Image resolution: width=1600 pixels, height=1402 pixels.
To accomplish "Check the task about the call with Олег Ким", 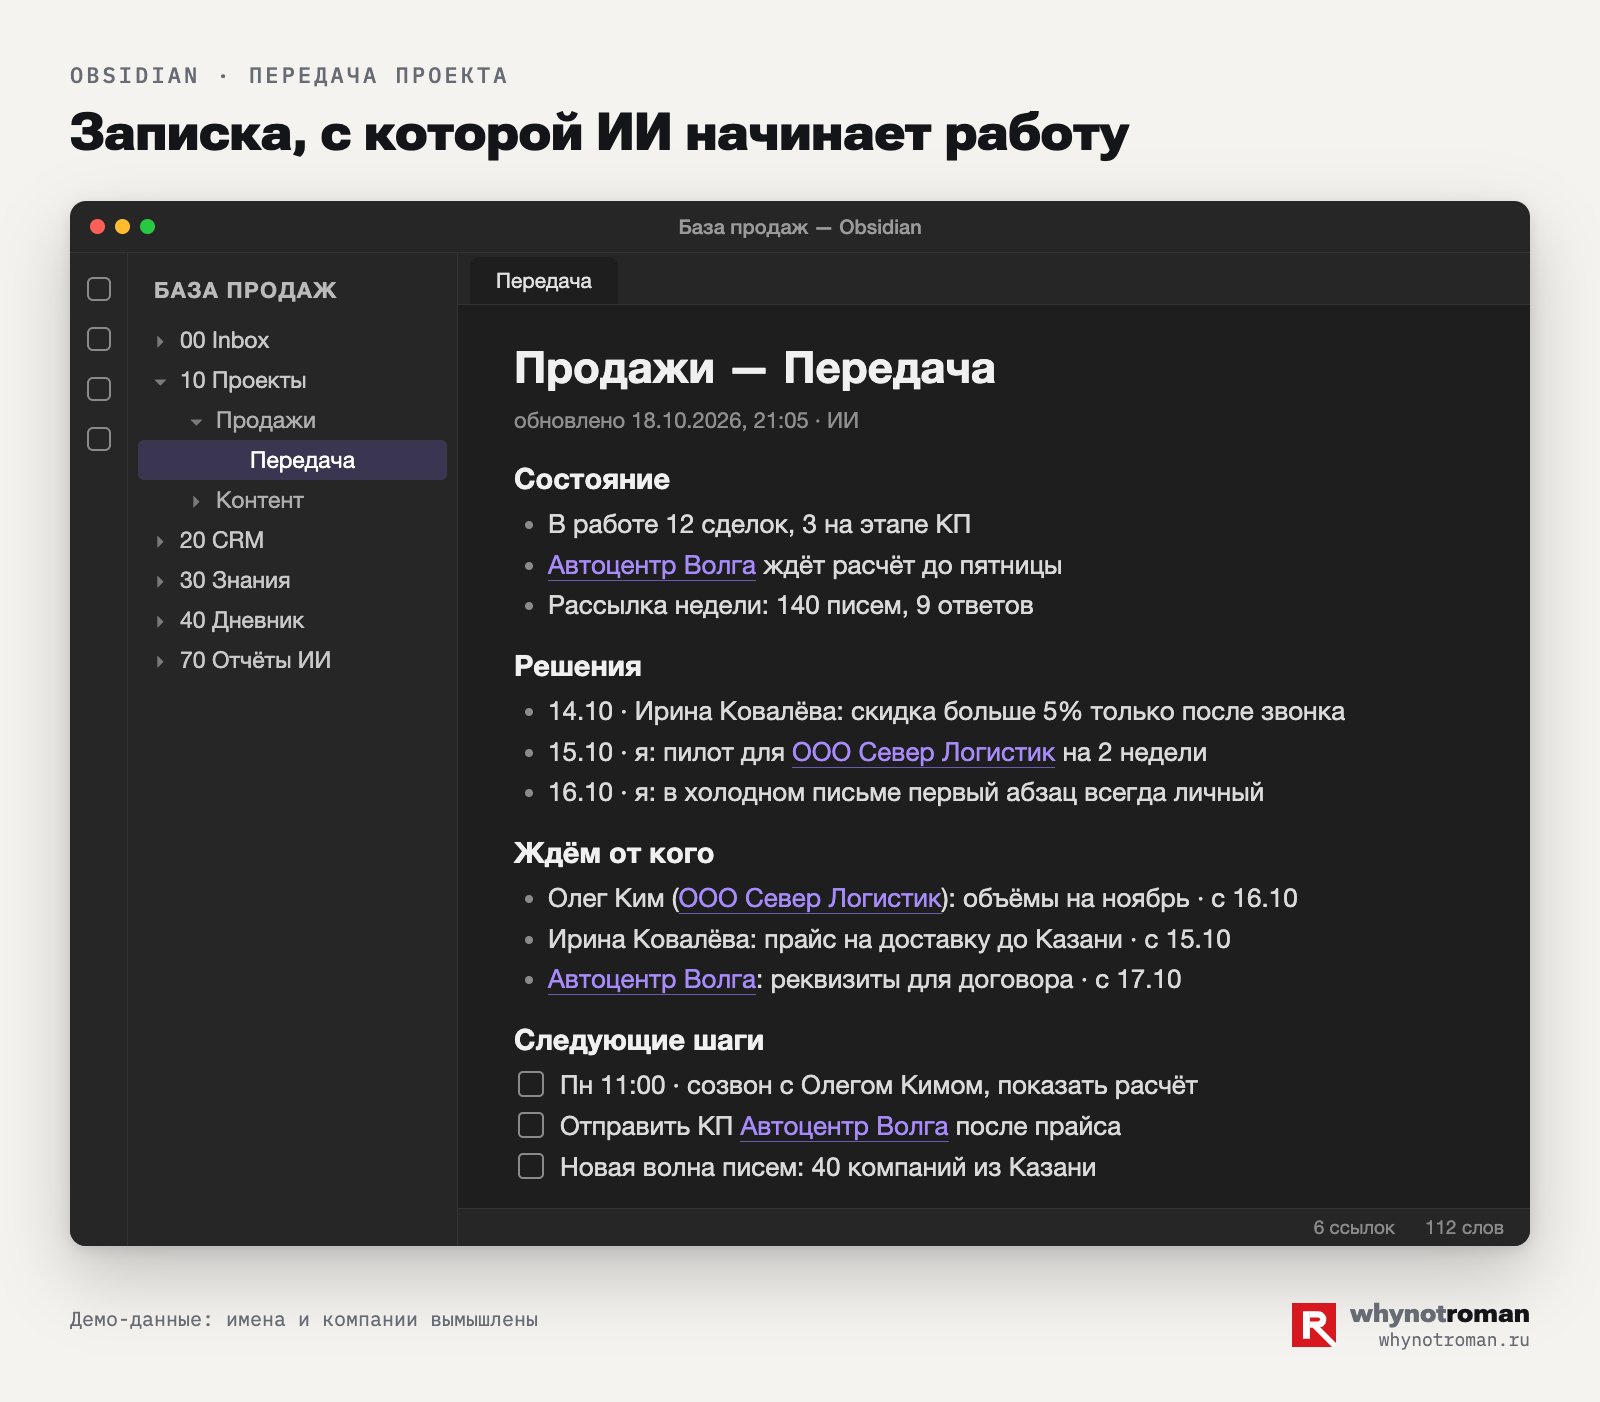I will [531, 1084].
